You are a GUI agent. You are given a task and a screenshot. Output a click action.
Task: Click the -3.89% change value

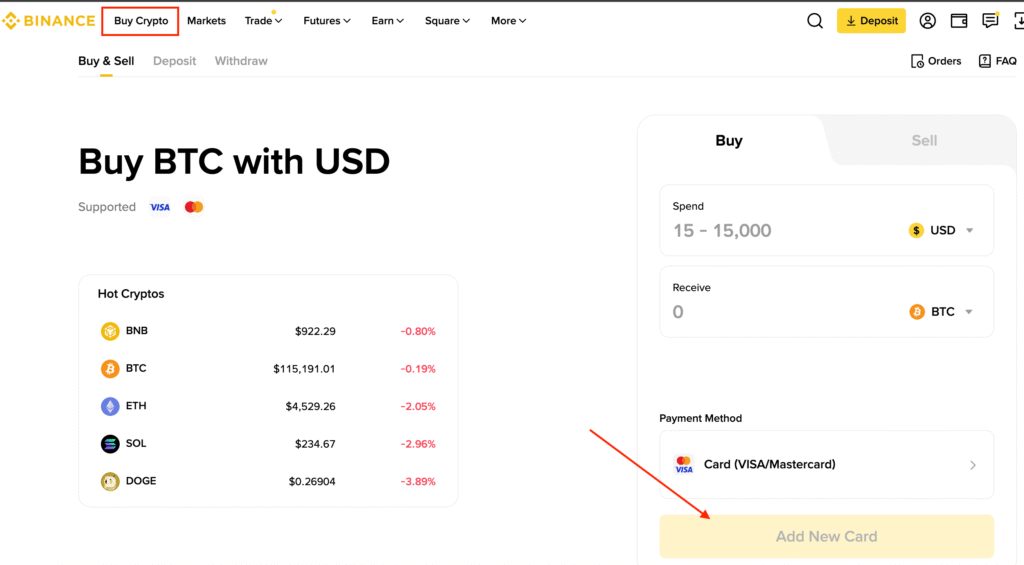(x=418, y=481)
